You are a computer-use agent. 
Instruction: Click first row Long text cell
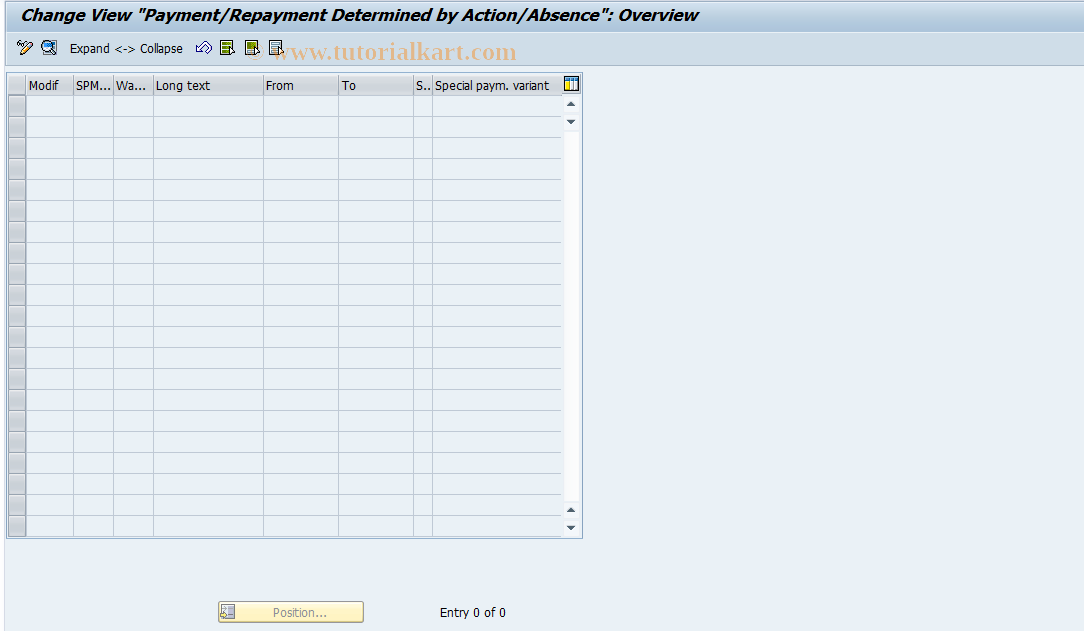[208, 106]
